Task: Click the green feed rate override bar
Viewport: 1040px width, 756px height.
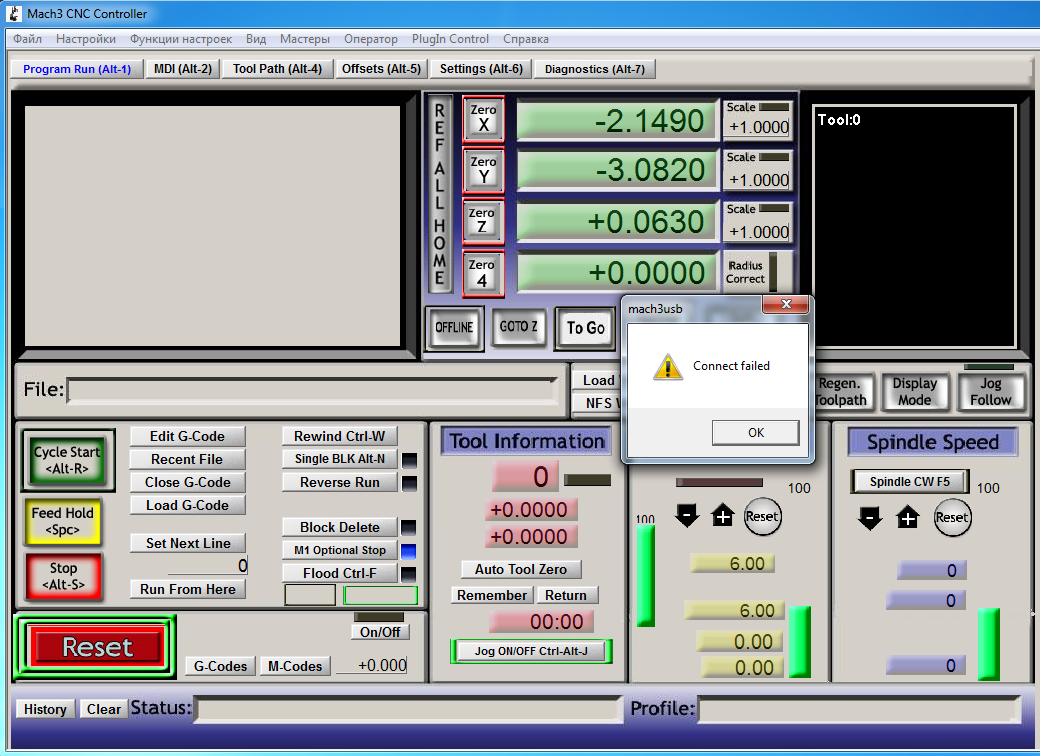Action: pos(645,576)
